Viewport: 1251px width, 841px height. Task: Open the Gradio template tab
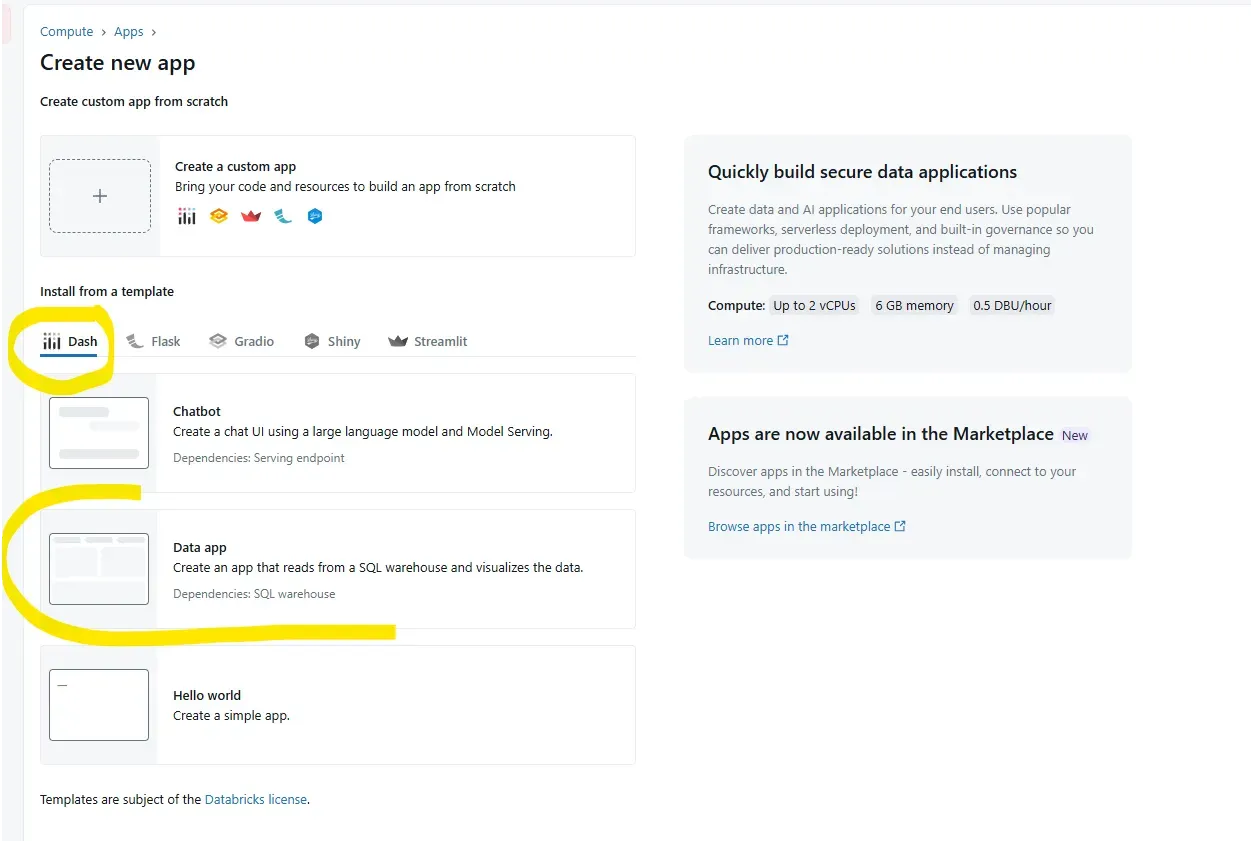(x=241, y=341)
